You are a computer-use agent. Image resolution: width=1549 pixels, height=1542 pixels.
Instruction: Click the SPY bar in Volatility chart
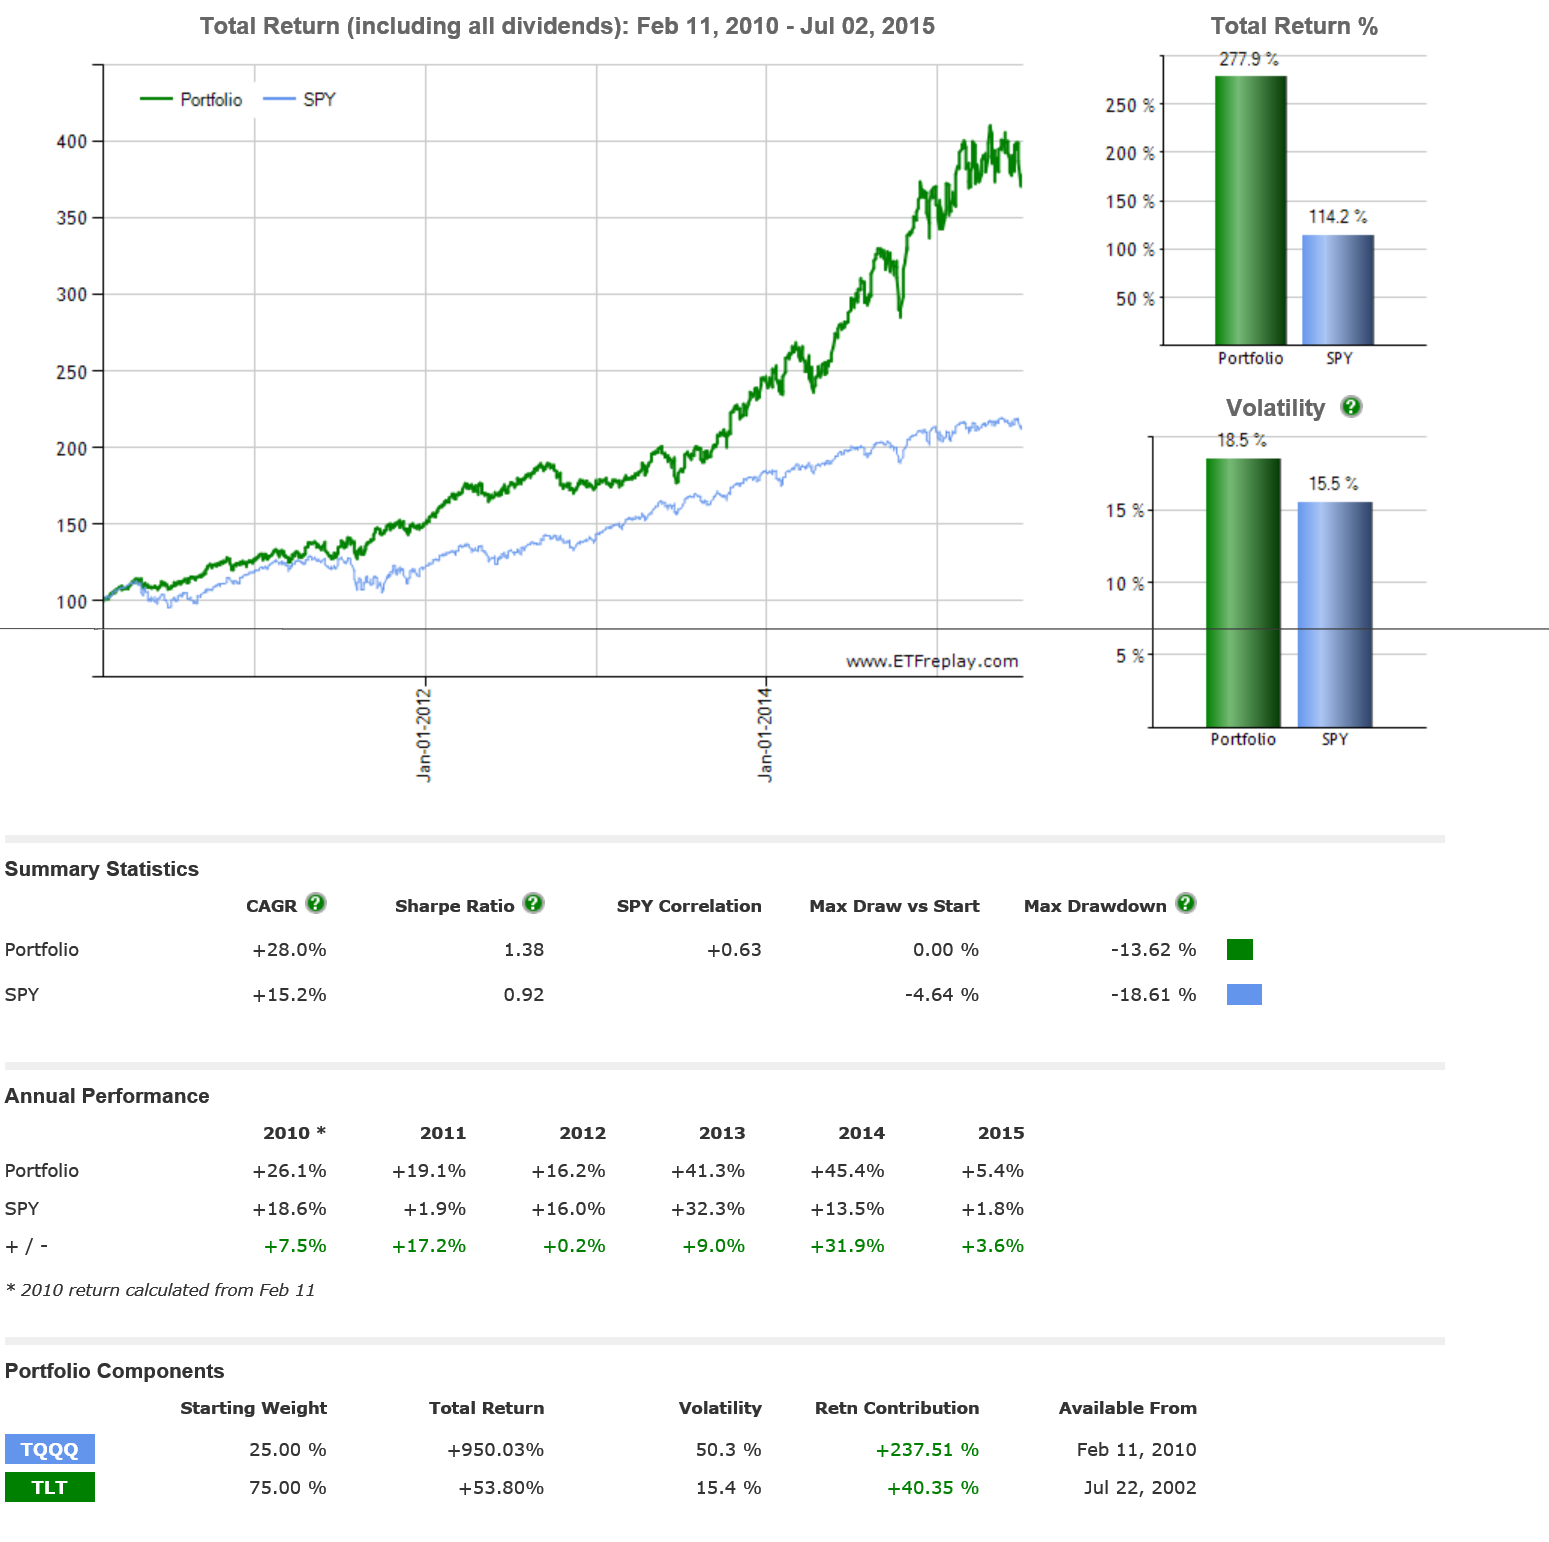pyautogui.click(x=1335, y=614)
